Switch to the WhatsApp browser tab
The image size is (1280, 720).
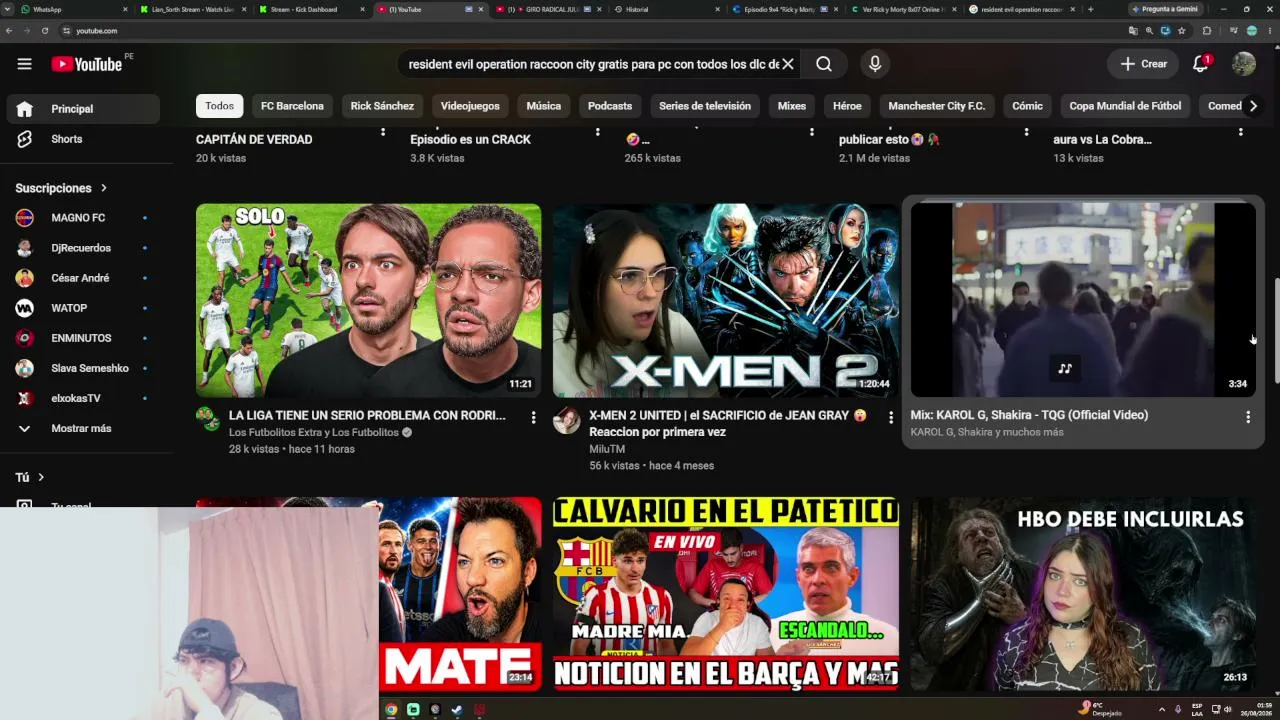pyautogui.click(x=73, y=9)
